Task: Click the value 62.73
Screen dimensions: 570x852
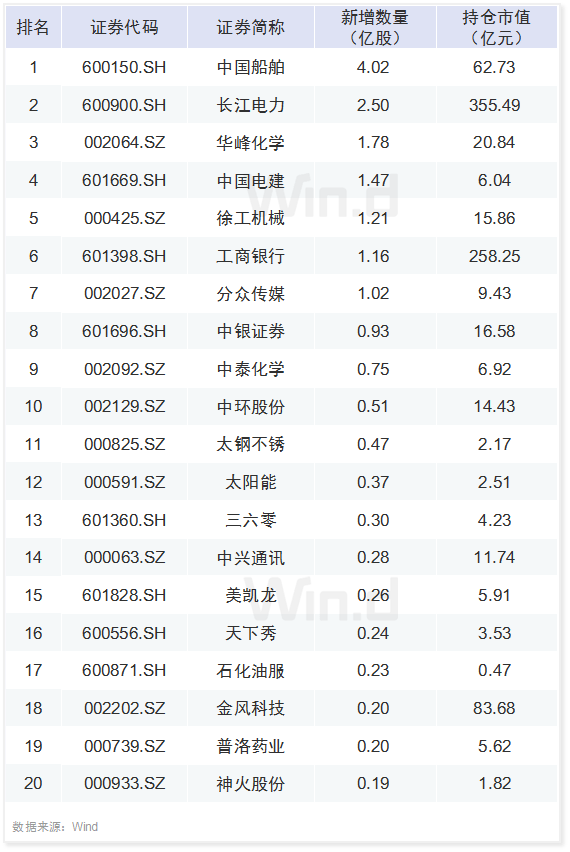Action: [494, 67]
